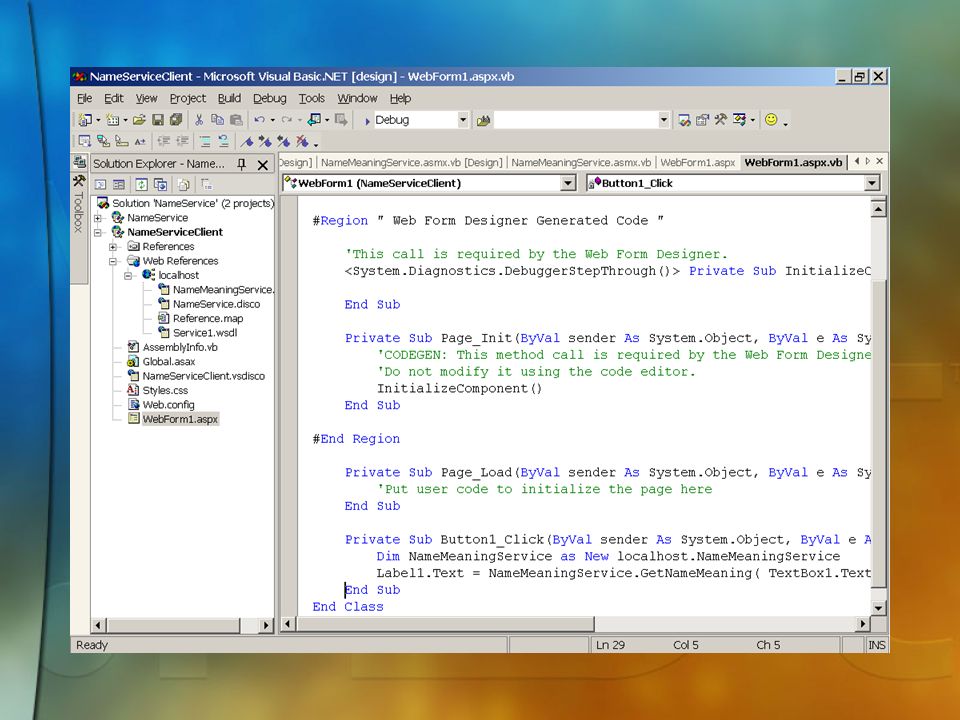Start debugging with the blue play arrow
Viewport: 960px width, 720px height.
click(367, 121)
